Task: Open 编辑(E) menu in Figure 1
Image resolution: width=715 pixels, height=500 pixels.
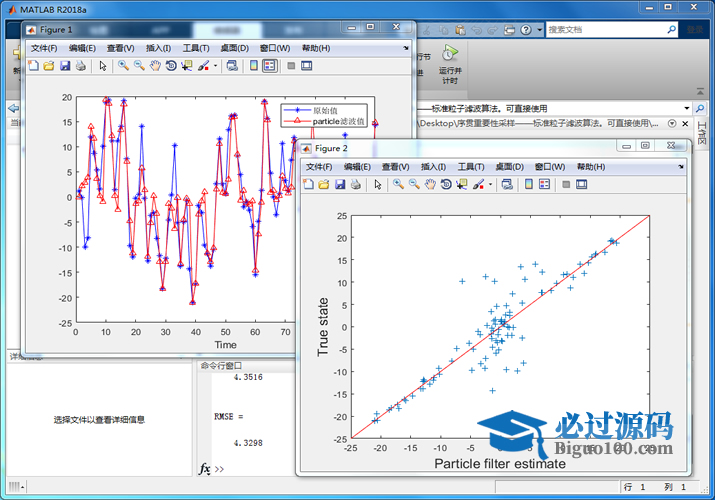Action: [x=82, y=48]
